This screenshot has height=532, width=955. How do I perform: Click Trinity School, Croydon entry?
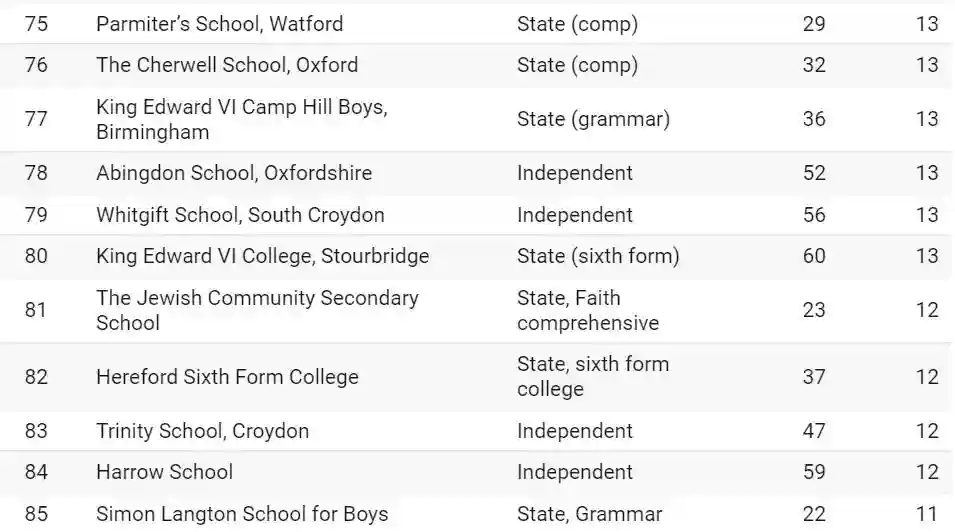(202, 431)
